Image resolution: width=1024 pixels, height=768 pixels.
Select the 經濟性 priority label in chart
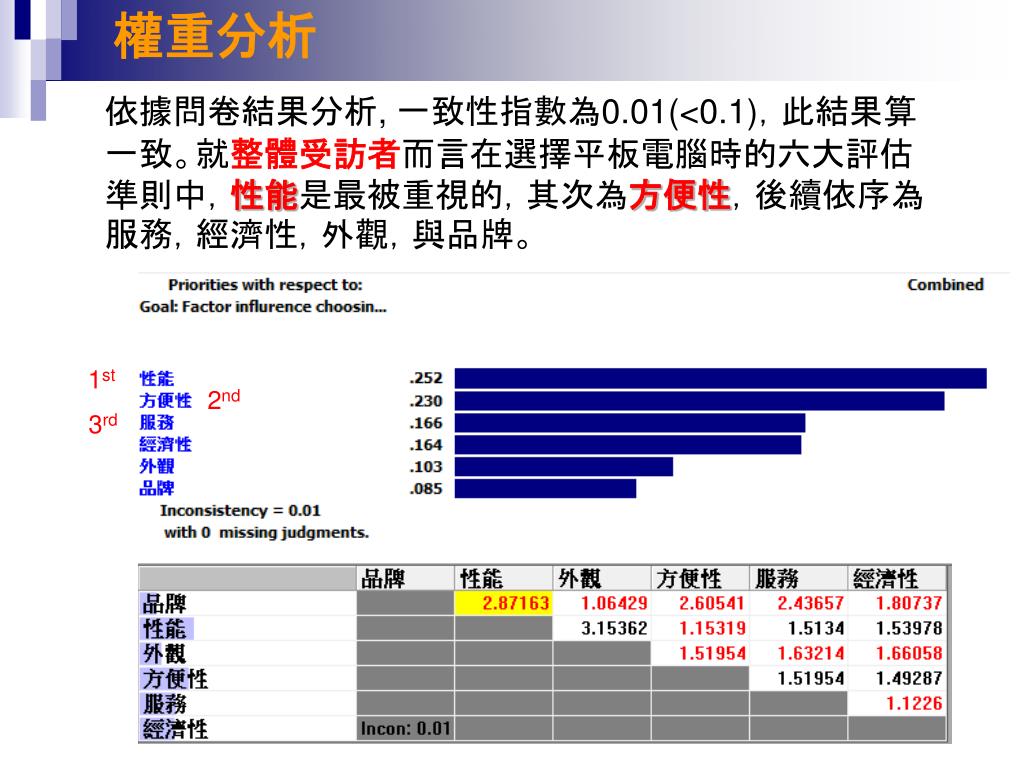(166, 445)
